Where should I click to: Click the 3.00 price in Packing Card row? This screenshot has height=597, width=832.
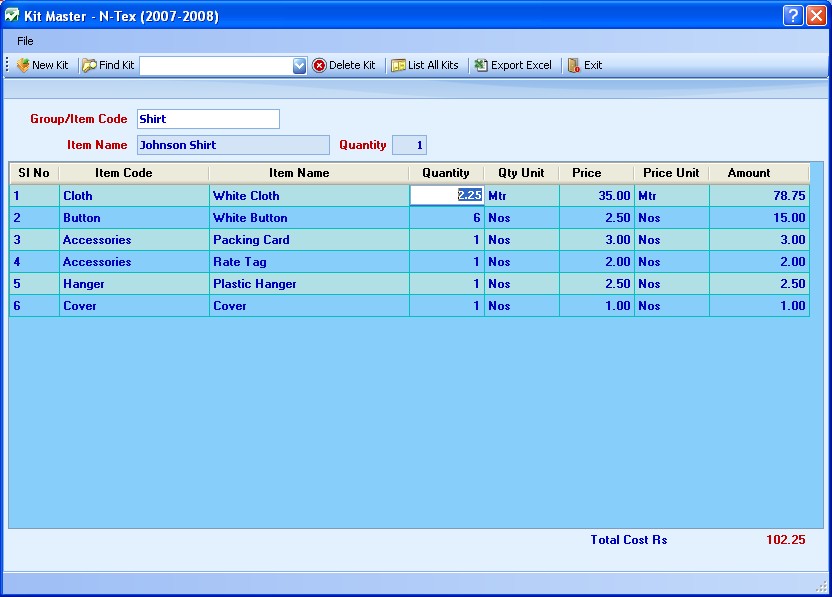click(597, 240)
